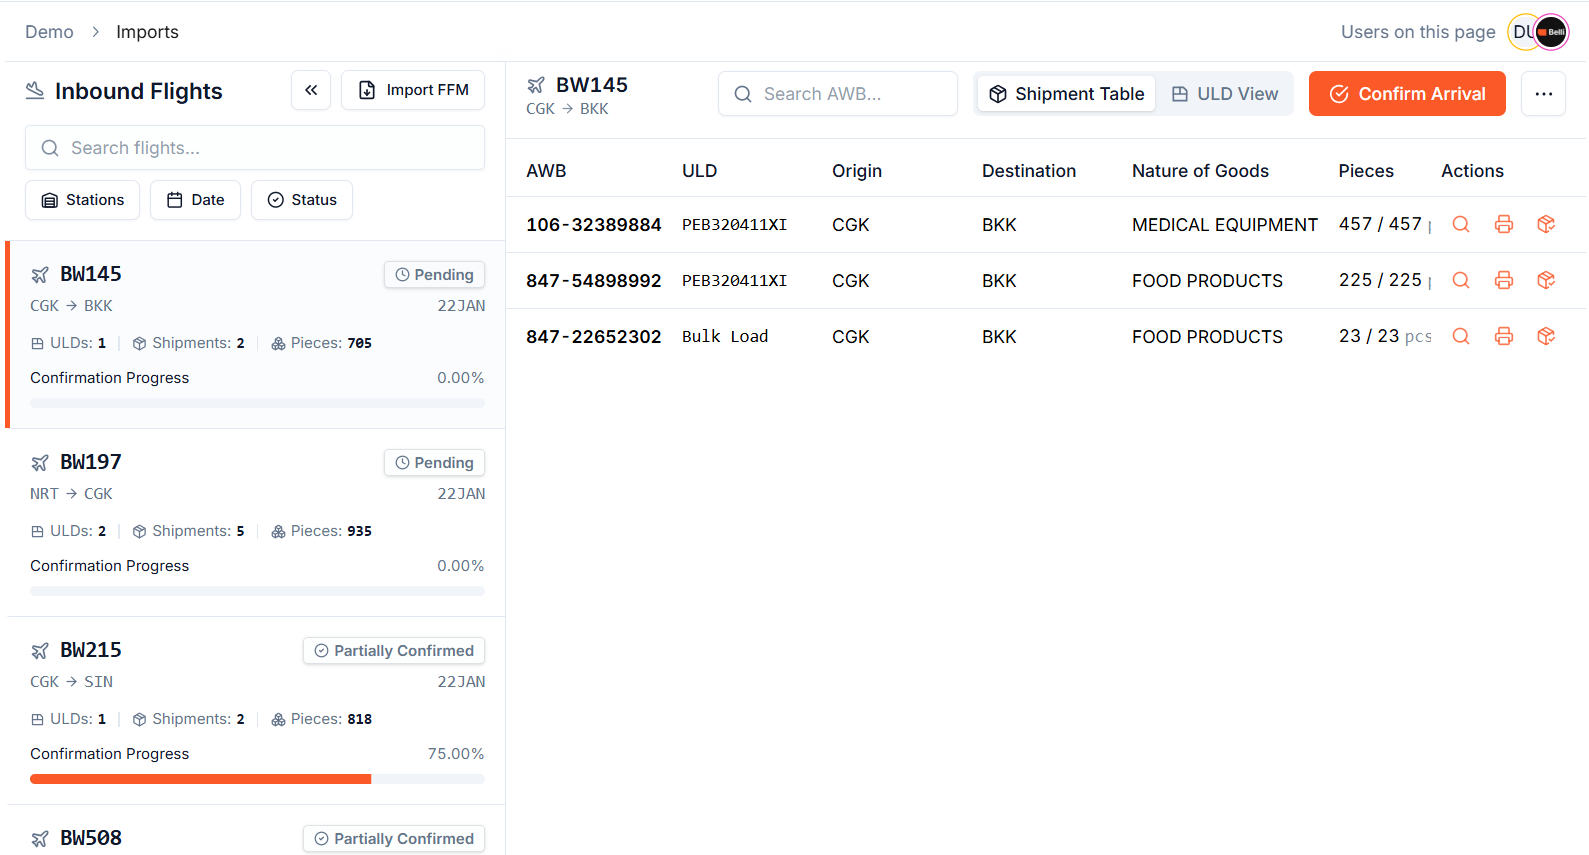
Task: Click the ULD column header
Action: pyautogui.click(x=699, y=171)
